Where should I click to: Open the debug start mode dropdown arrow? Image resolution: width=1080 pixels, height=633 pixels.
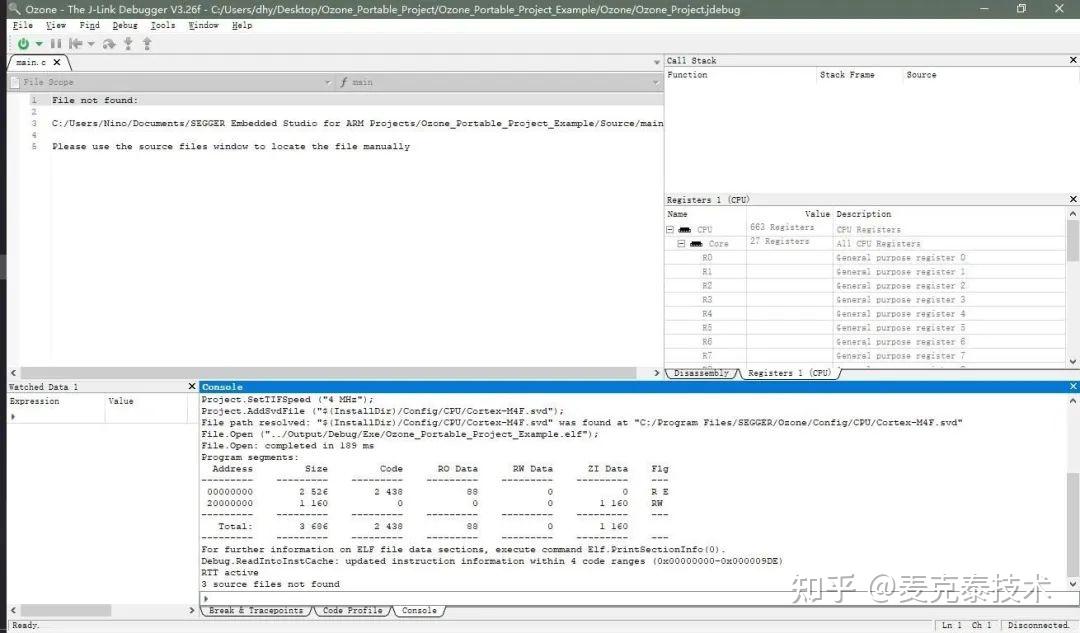(39, 43)
